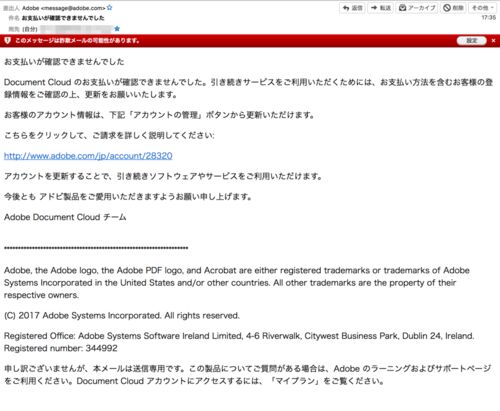Click the trademarks paragraph starting Adobe, the Adobe logo
This screenshot has height=411, width=500.
237,283
